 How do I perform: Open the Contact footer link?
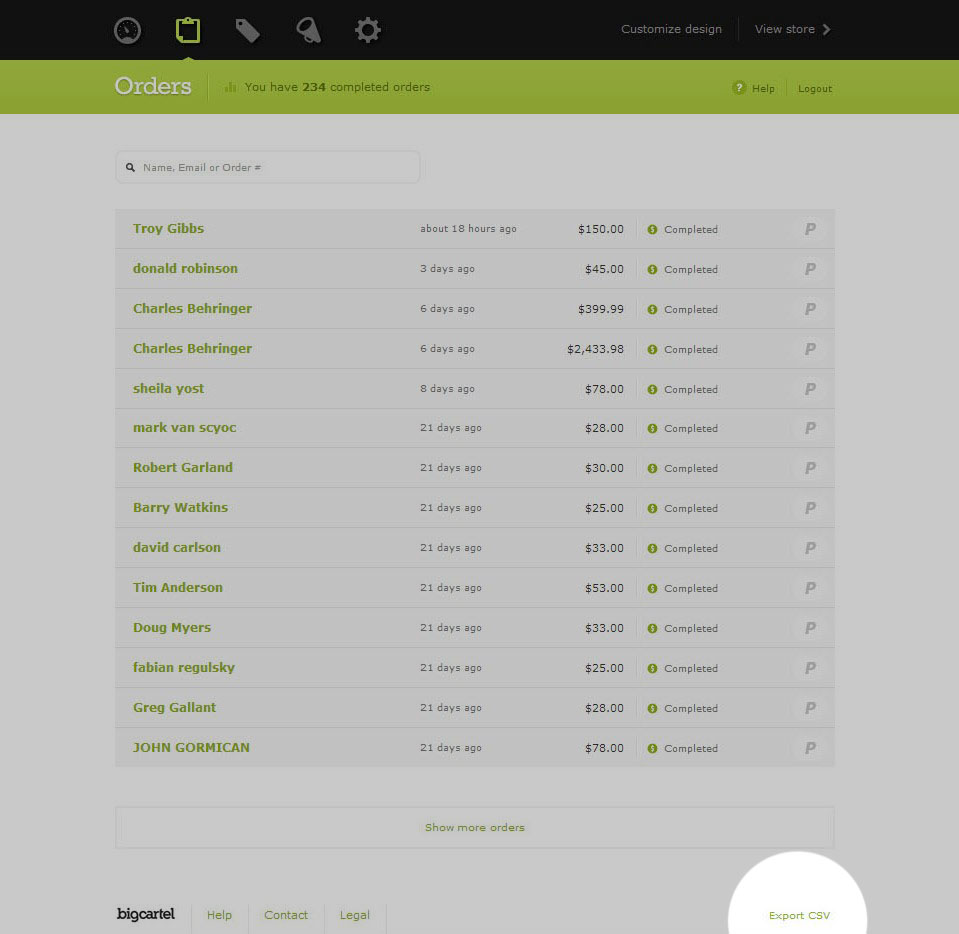[286, 915]
